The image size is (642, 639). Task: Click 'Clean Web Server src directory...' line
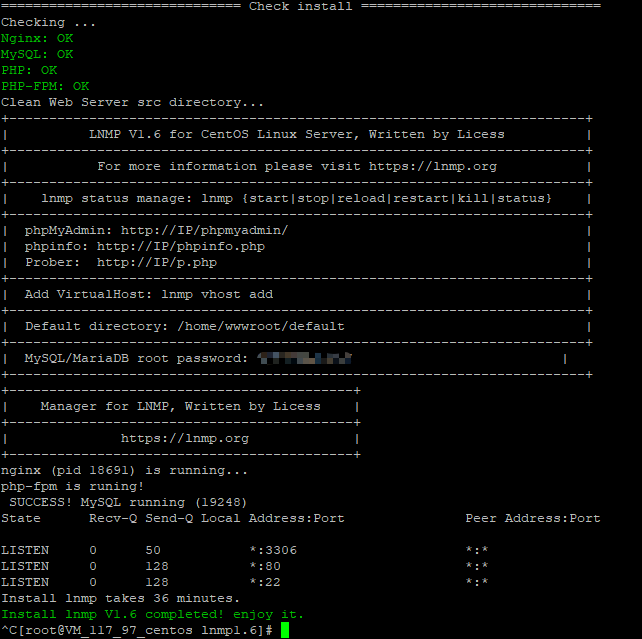click(x=132, y=102)
